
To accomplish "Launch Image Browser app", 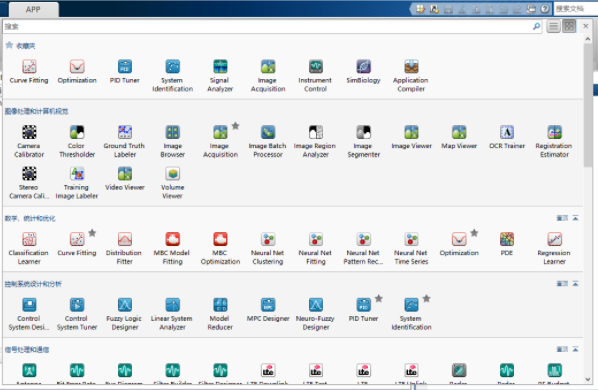I will pos(172,141).
